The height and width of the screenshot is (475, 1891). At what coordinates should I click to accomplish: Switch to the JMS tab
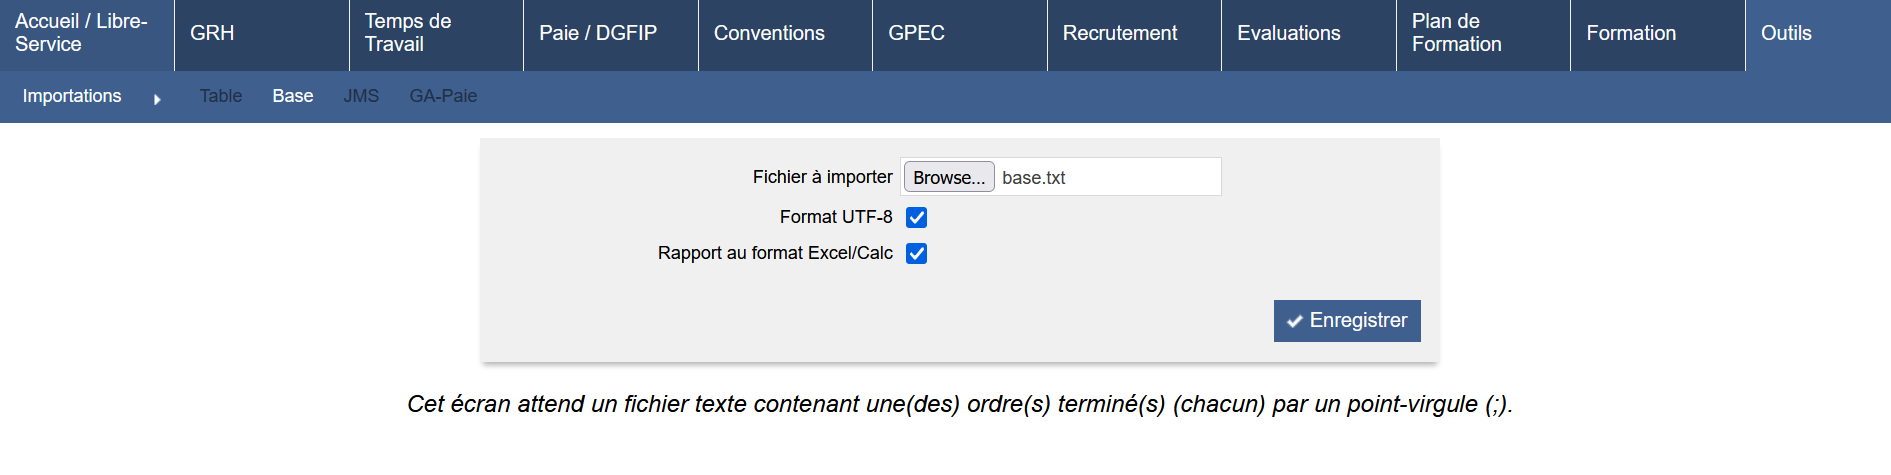click(x=361, y=96)
